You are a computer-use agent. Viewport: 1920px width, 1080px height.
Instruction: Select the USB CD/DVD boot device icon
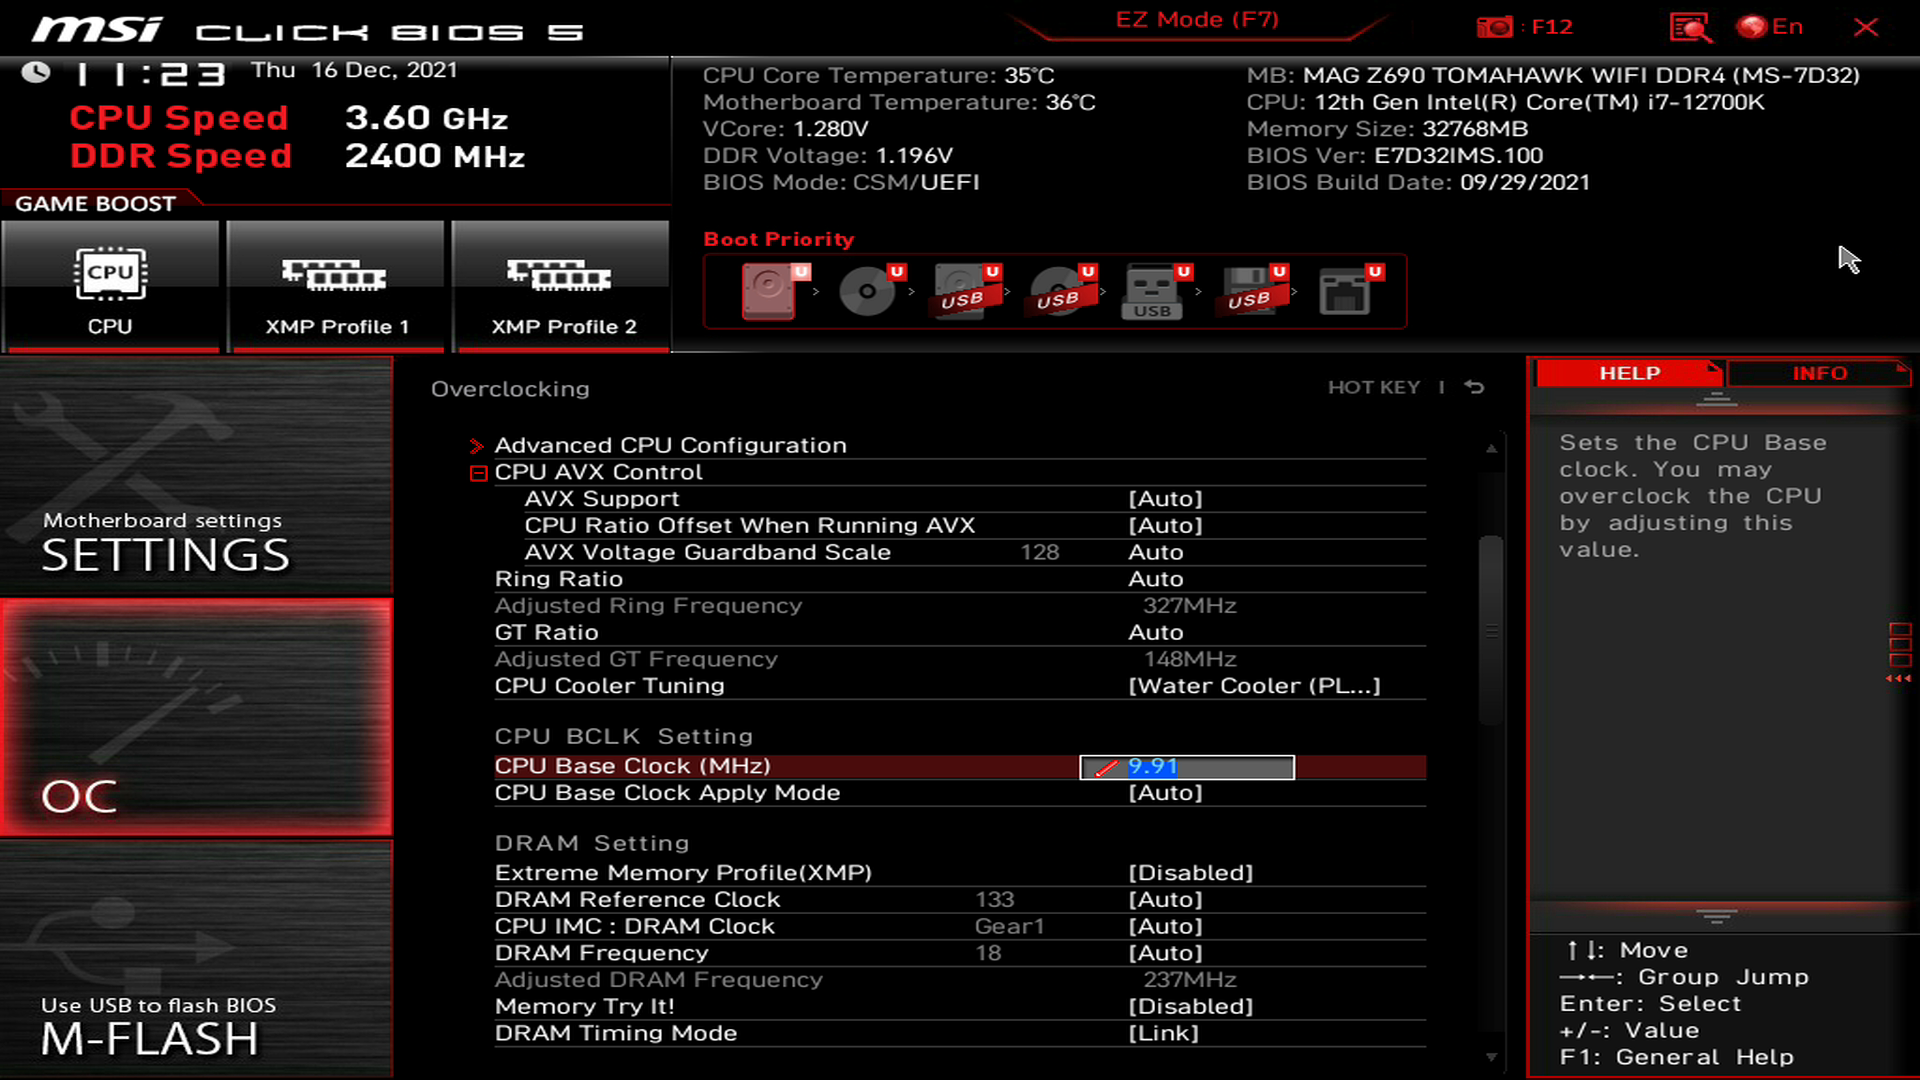point(1062,291)
